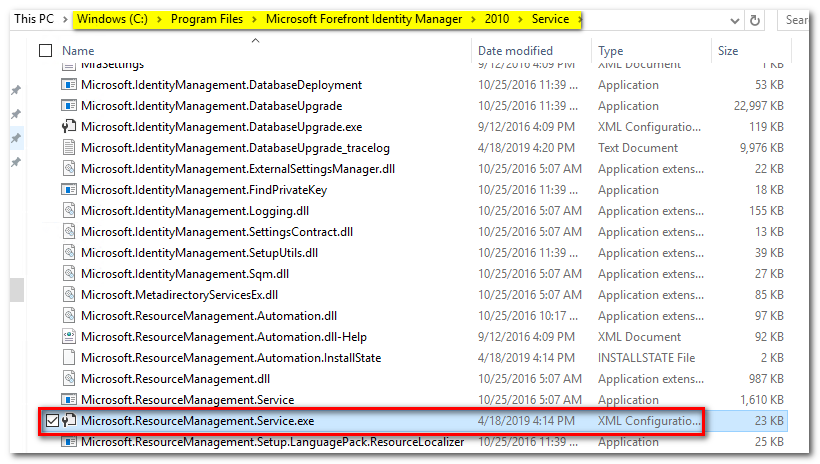Click the Automation.dll-Help XML document icon
Screen dimensions: 820x464
point(69,336)
